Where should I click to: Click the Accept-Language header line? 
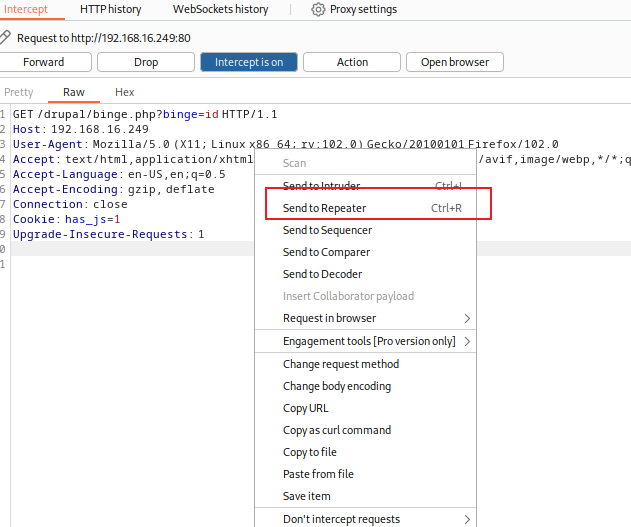(x=119, y=174)
